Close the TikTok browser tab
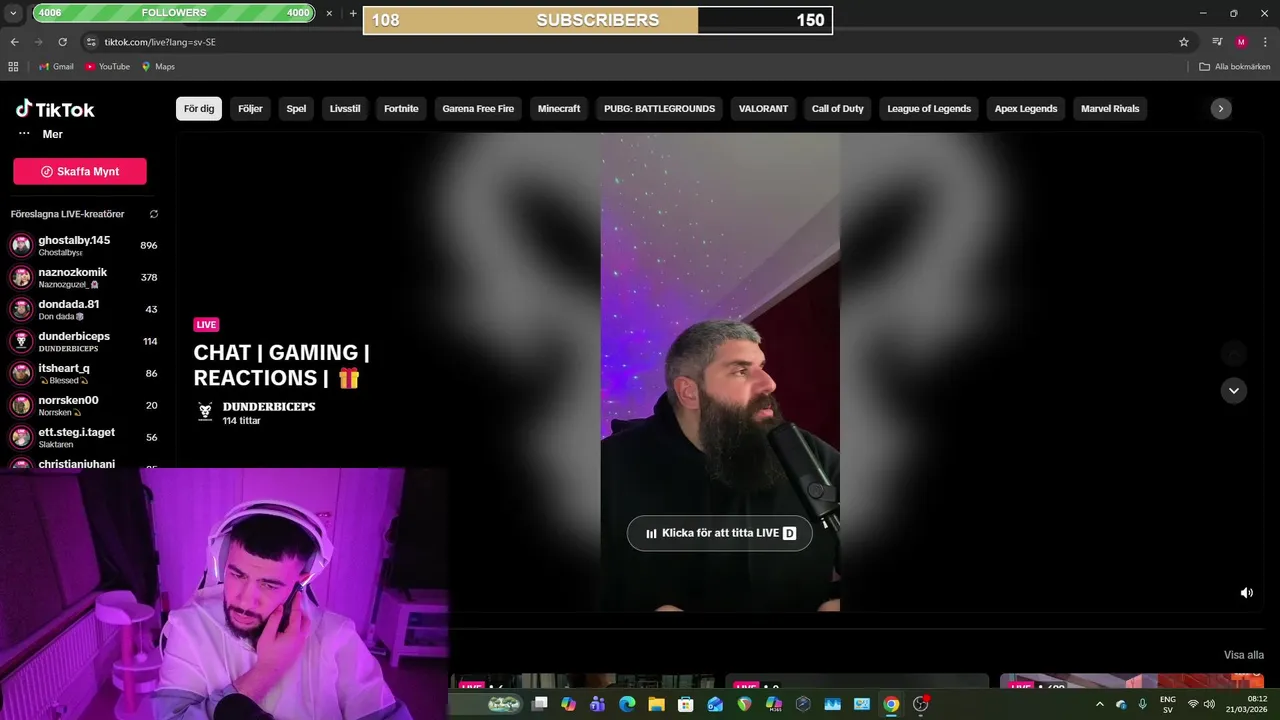Viewport: 1280px width, 720px height. [329, 13]
